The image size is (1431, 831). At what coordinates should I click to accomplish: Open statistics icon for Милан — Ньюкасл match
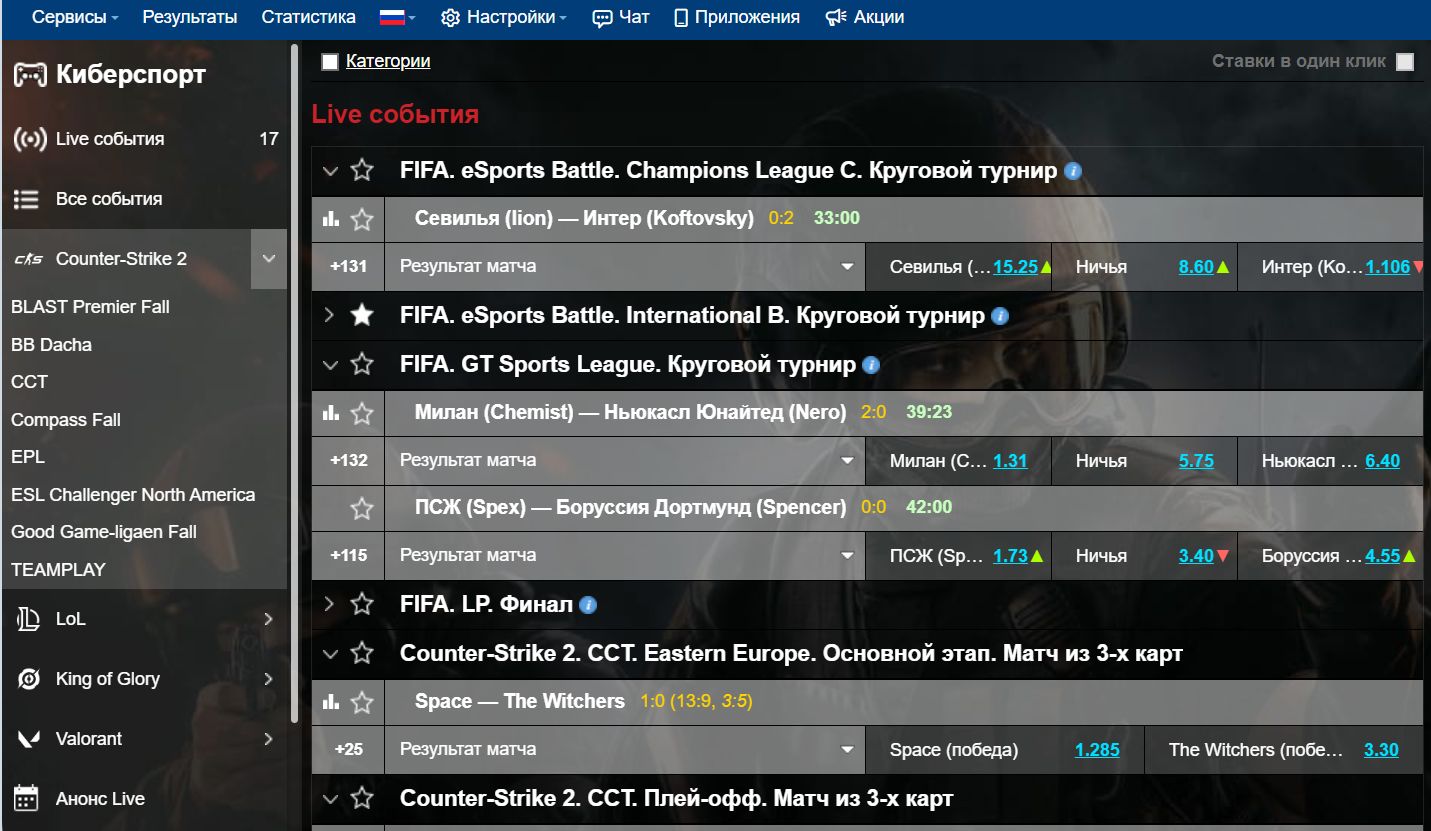pos(331,412)
